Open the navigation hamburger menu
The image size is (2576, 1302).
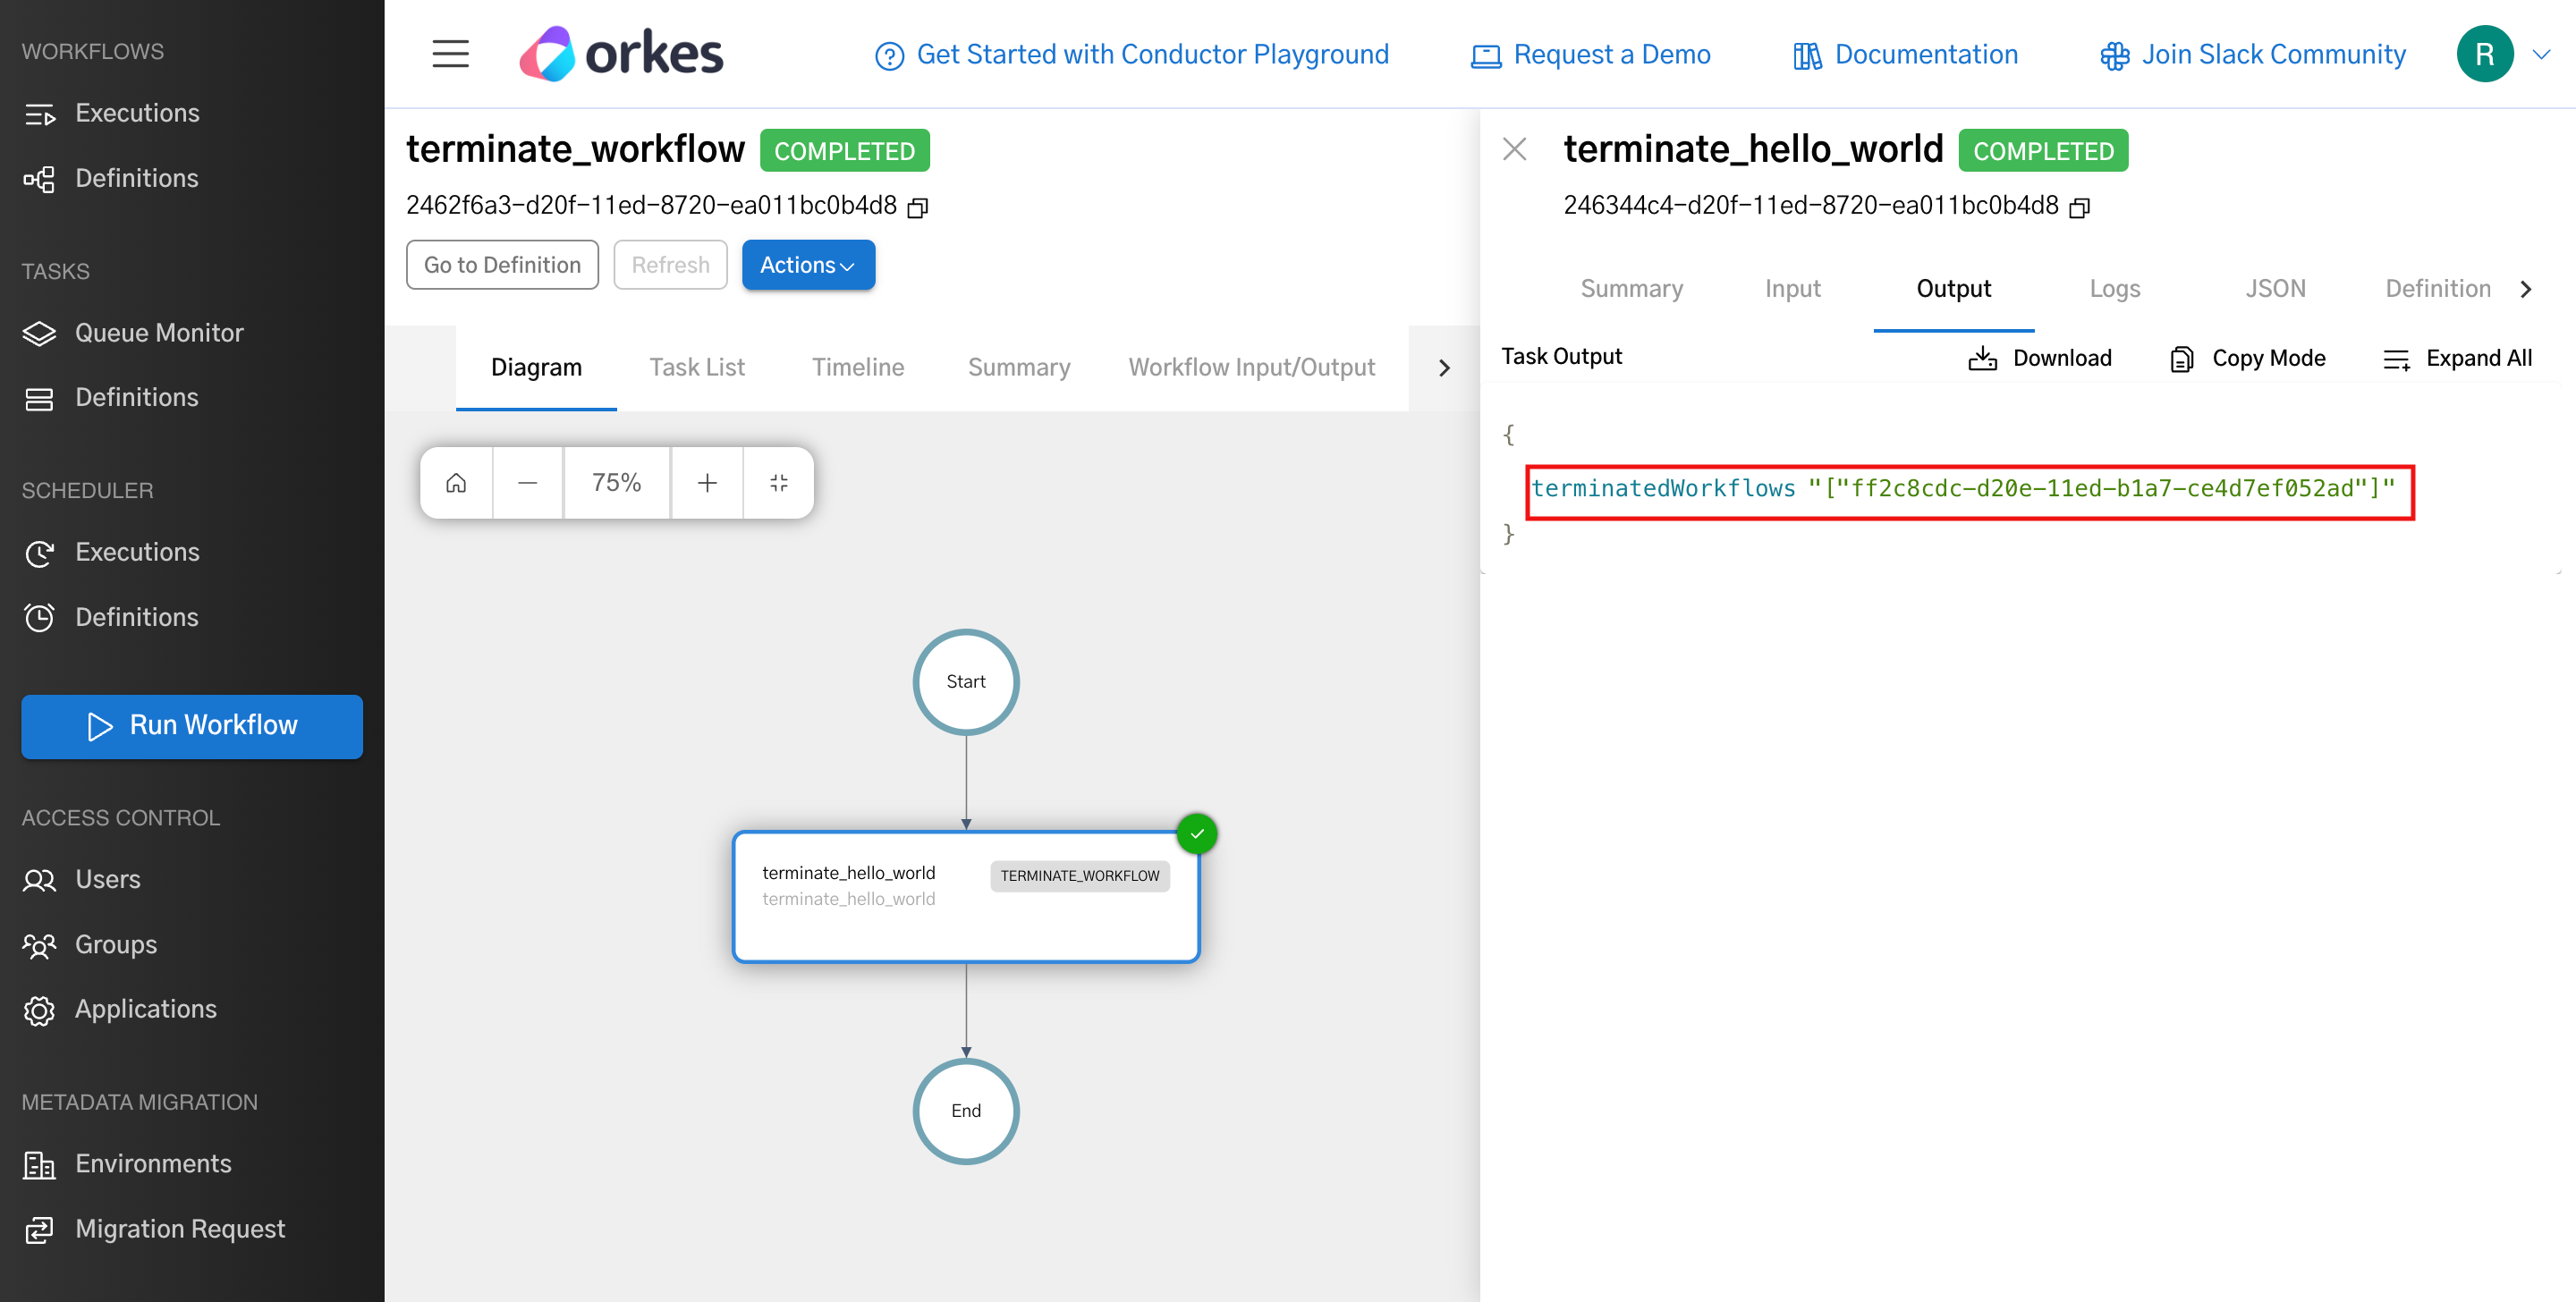pyautogui.click(x=450, y=54)
